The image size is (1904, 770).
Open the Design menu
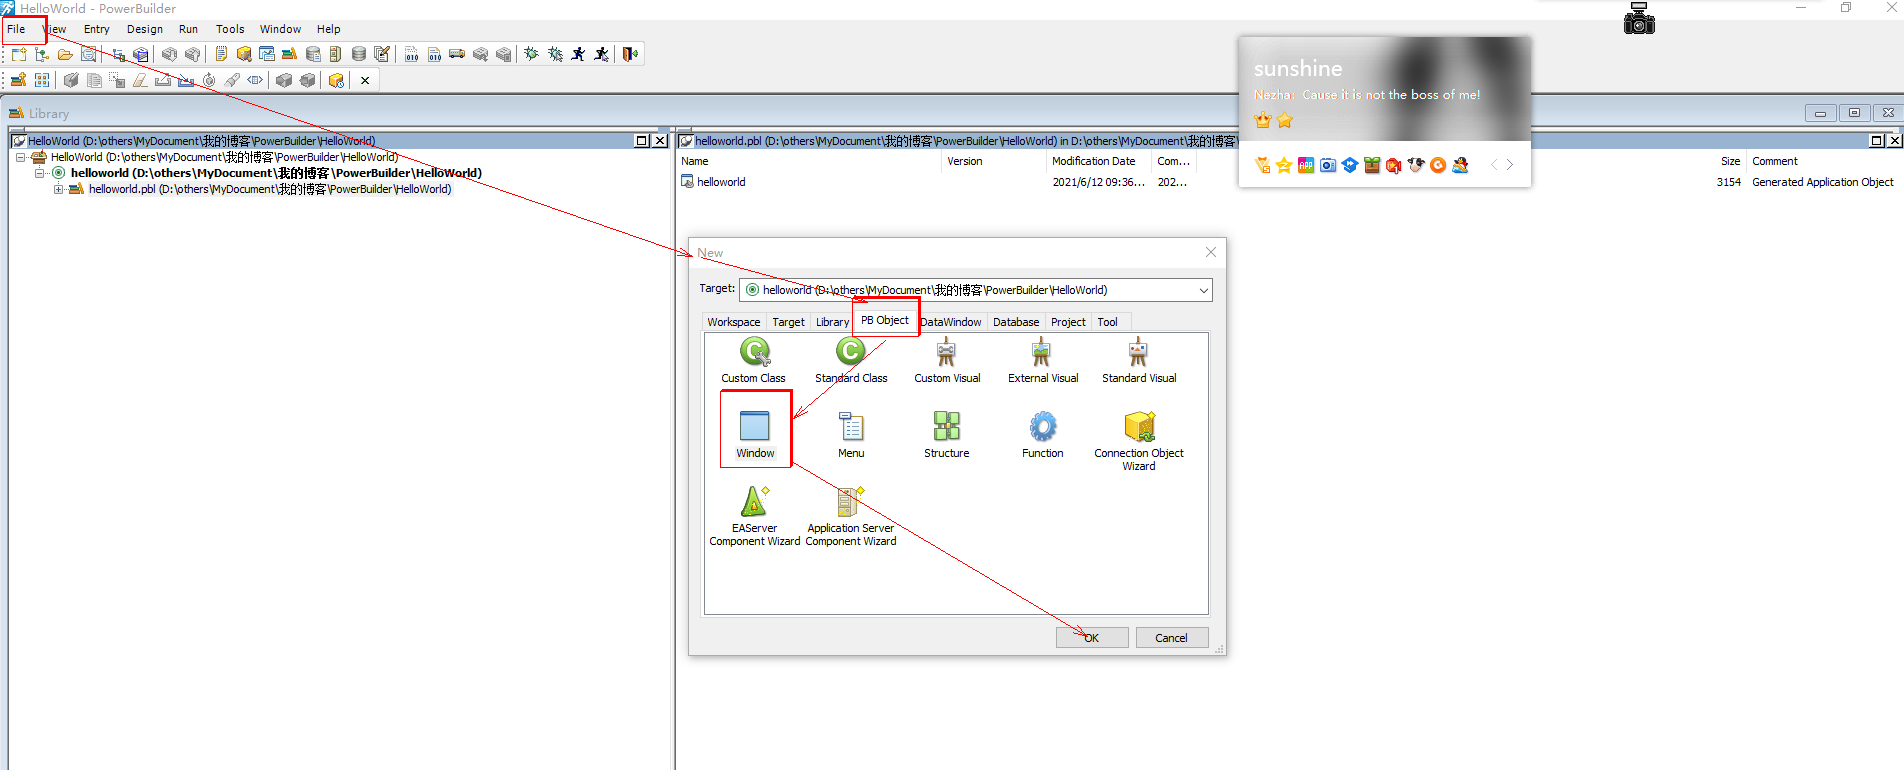(145, 29)
